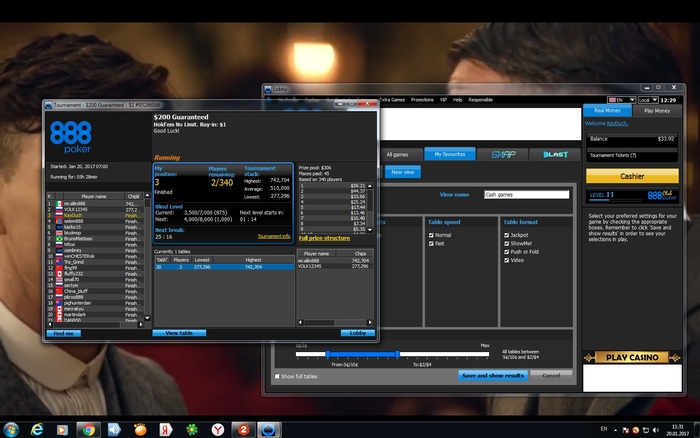Expand the Local time zone dropdown

click(x=648, y=100)
